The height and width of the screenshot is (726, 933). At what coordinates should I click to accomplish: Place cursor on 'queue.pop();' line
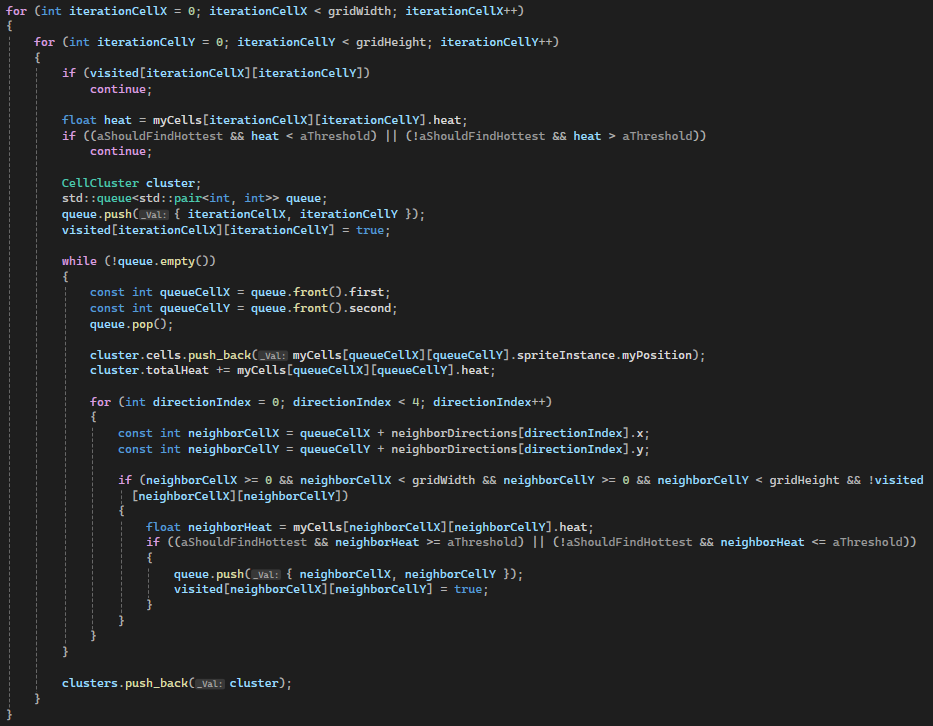click(x=132, y=324)
